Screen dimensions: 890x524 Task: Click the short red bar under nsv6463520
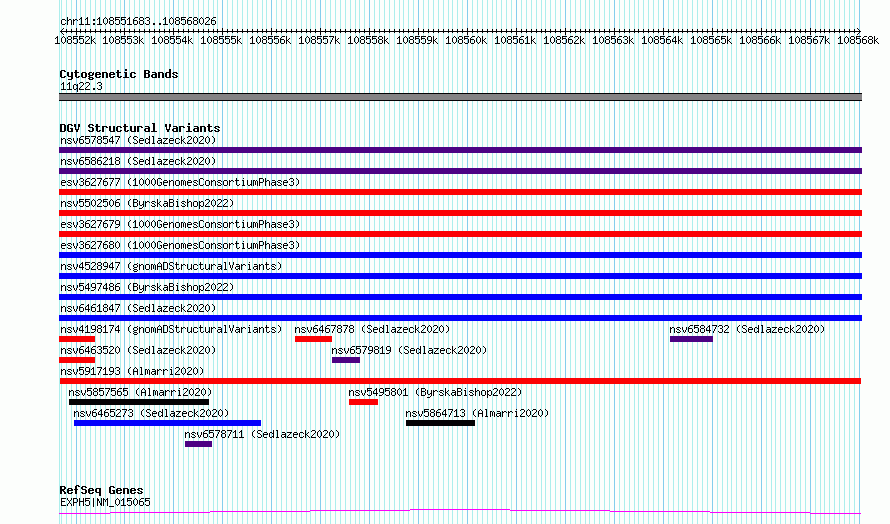77,360
